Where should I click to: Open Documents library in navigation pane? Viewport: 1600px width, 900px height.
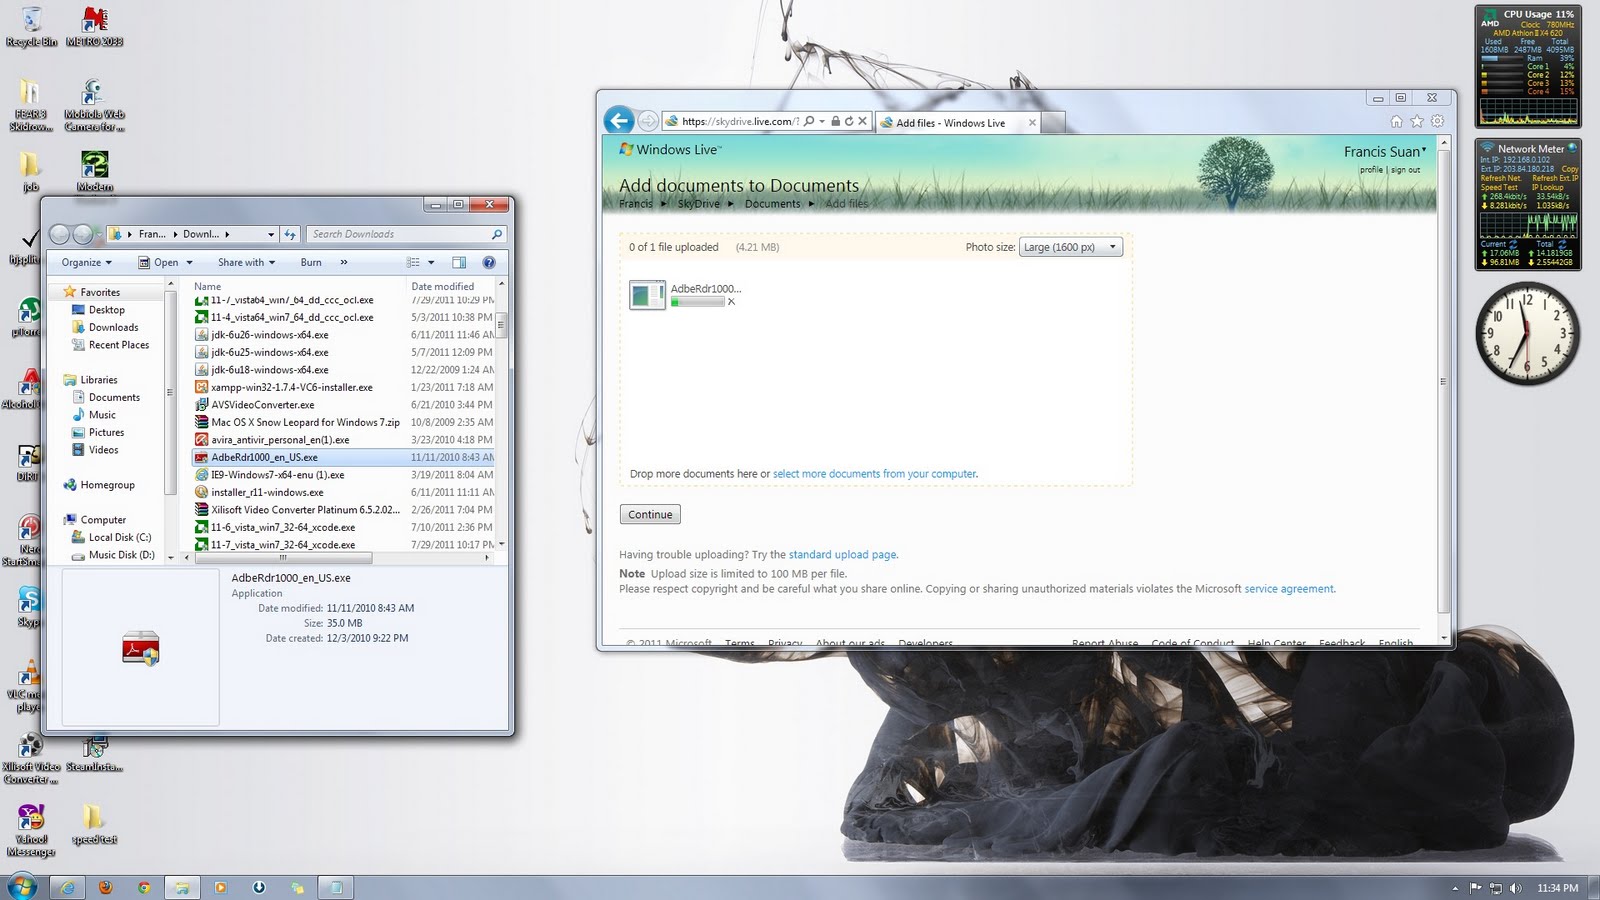114,397
